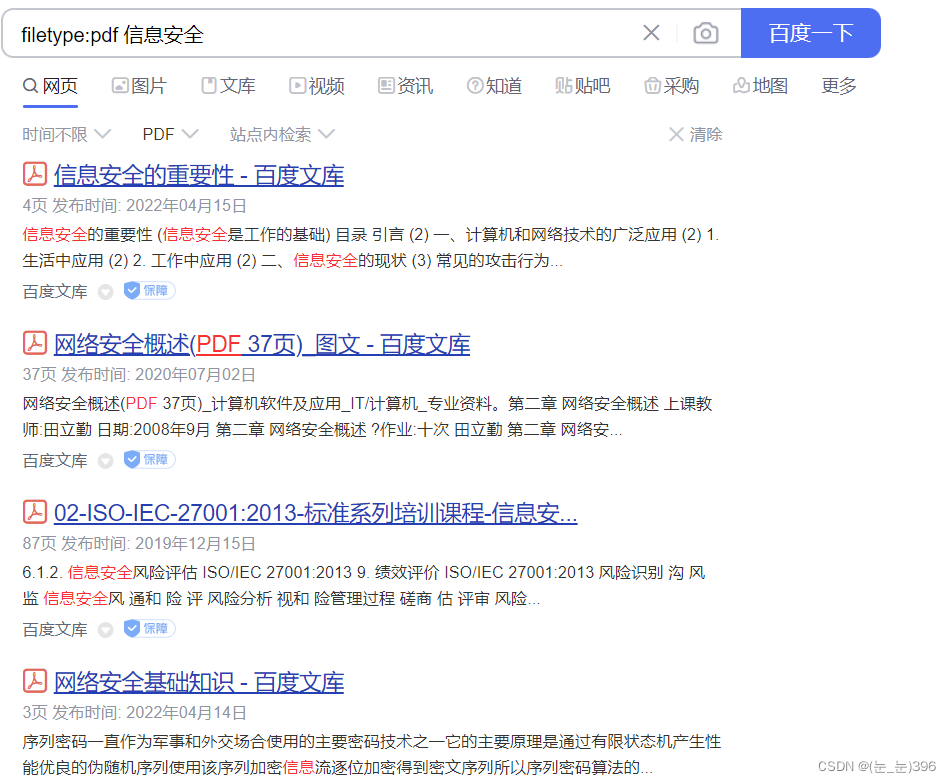Click the text 87页 发布时间: 2019年12月15日

(139, 543)
